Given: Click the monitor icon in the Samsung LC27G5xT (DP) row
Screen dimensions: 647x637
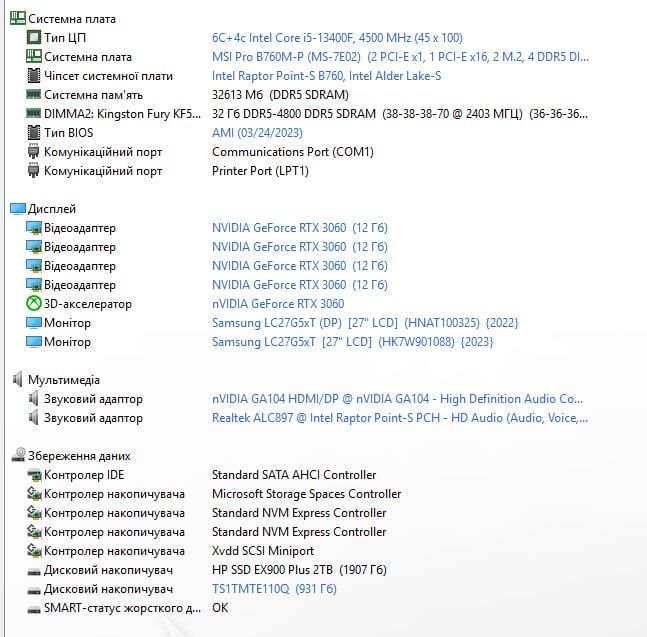Looking at the screenshot, I should 34,323.
